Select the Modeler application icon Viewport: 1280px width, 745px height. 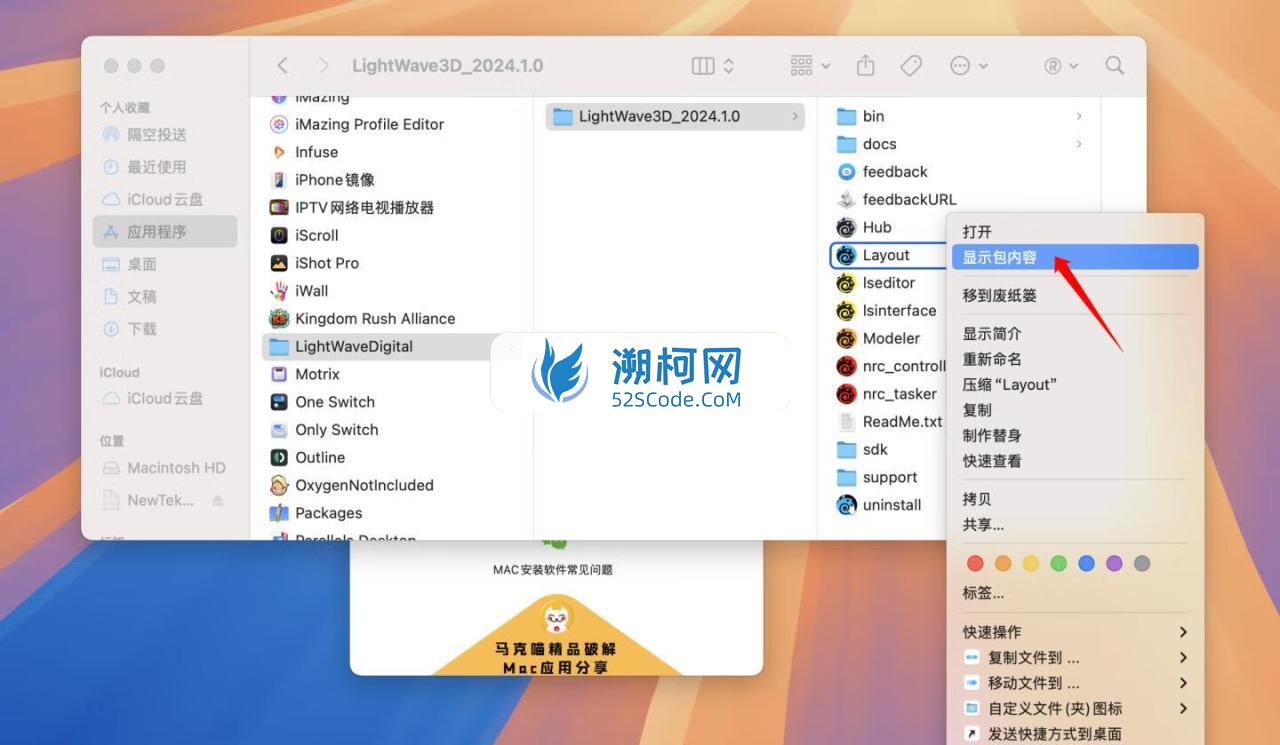coord(846,338)
